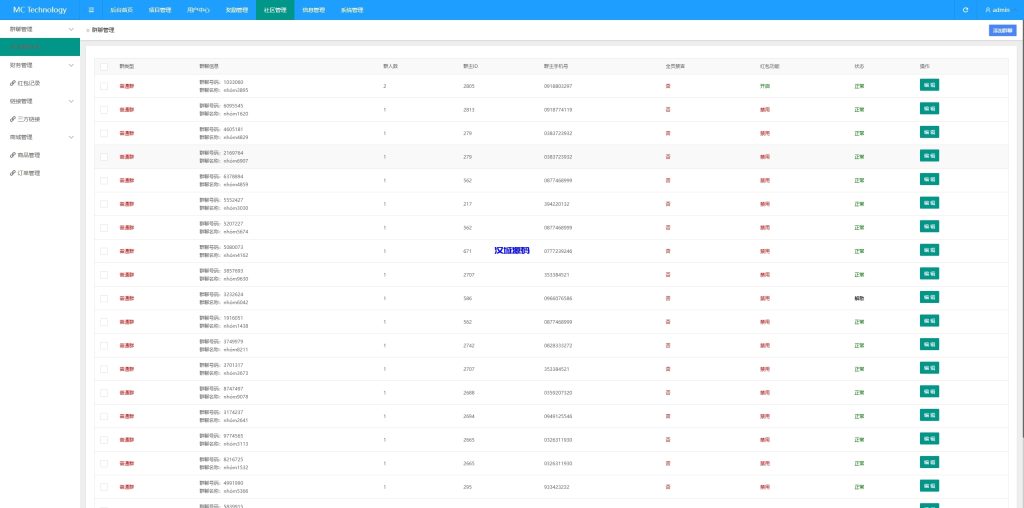The width and height of the screenshot is (1024, 508).
Task: Click the link icon beside 订单管理
Action: [x=13, y=173]
